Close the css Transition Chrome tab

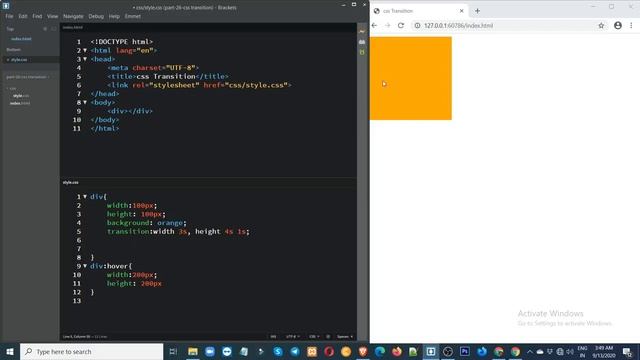point(462,11)
